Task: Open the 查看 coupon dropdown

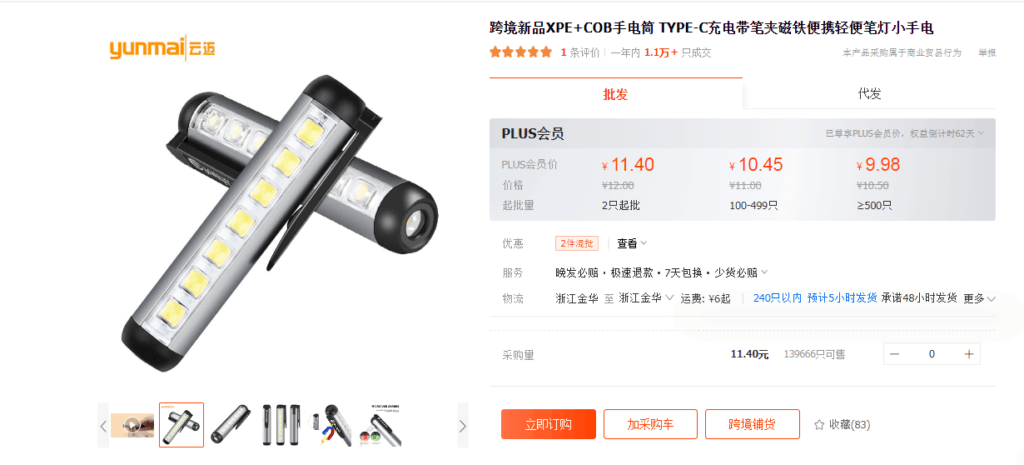Action: click(632, 244)
